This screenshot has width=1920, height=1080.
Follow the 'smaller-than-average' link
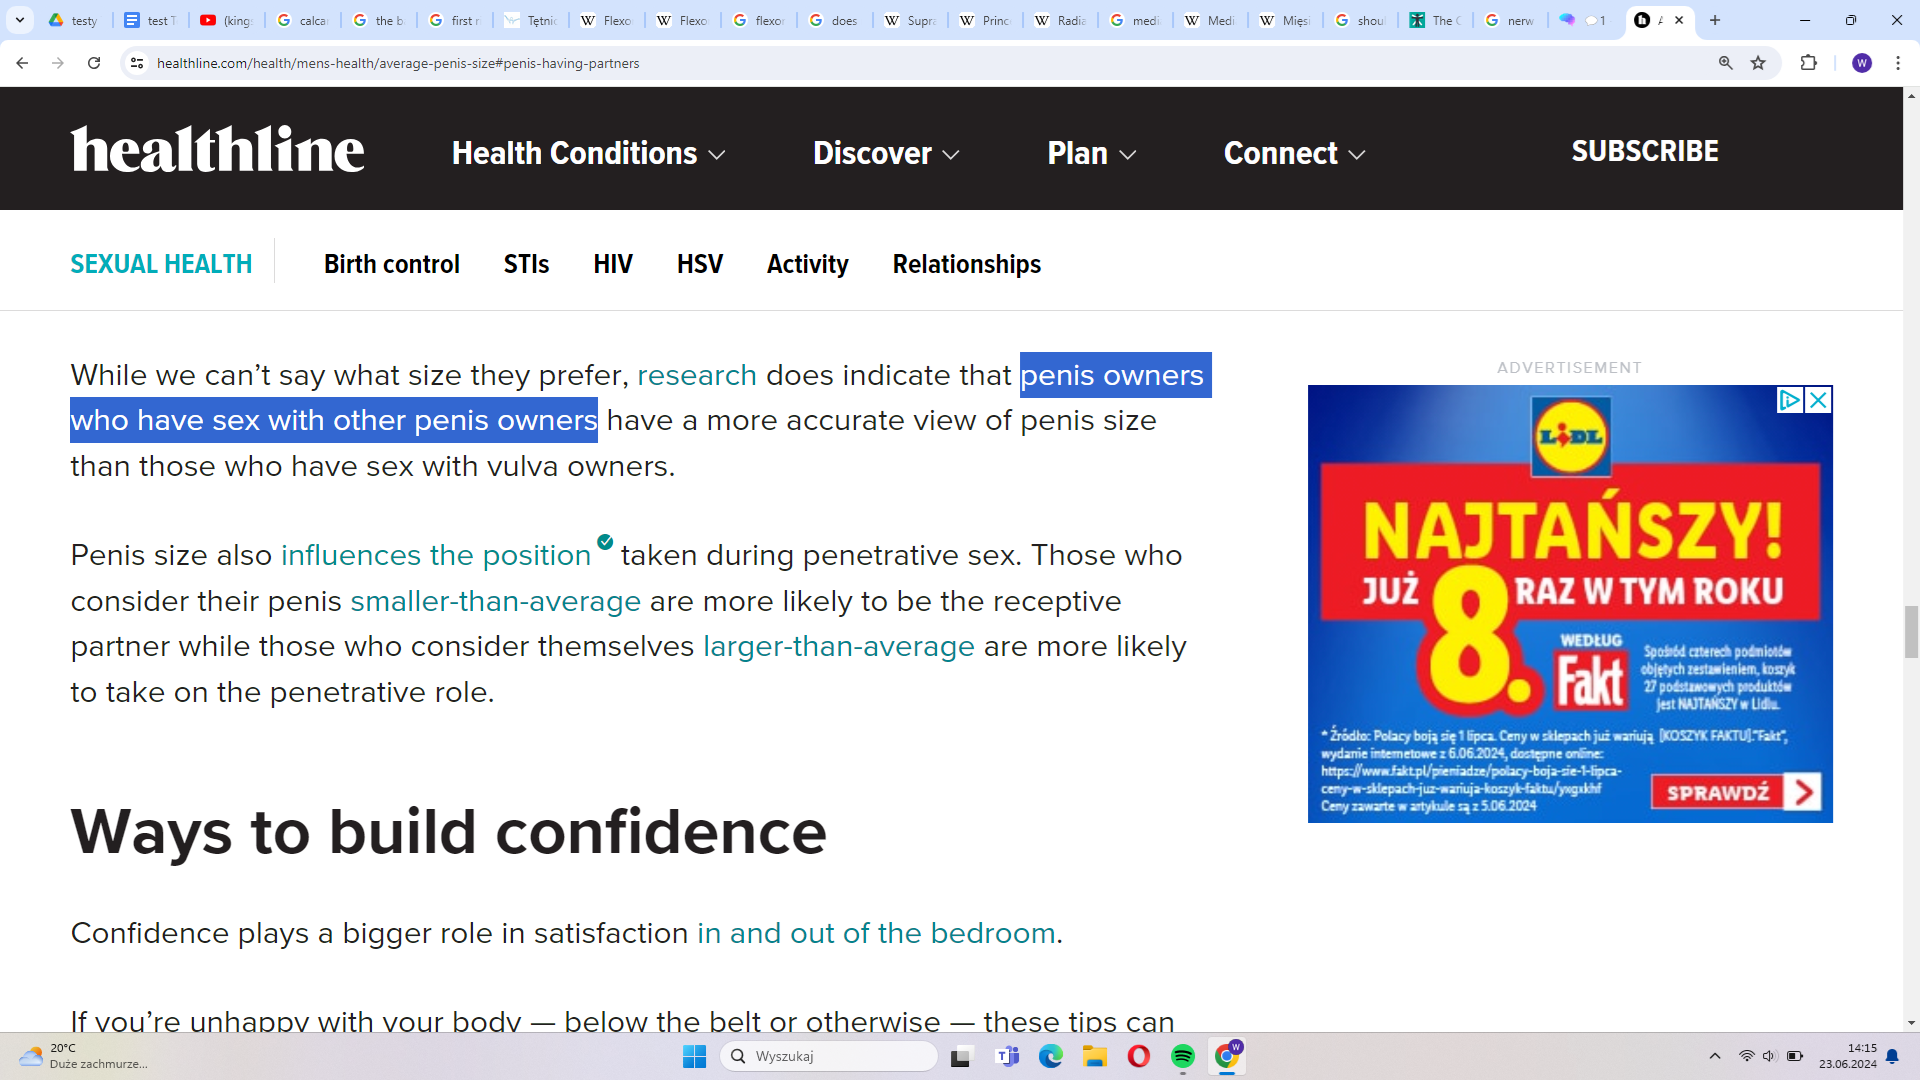tap(495, 601)
